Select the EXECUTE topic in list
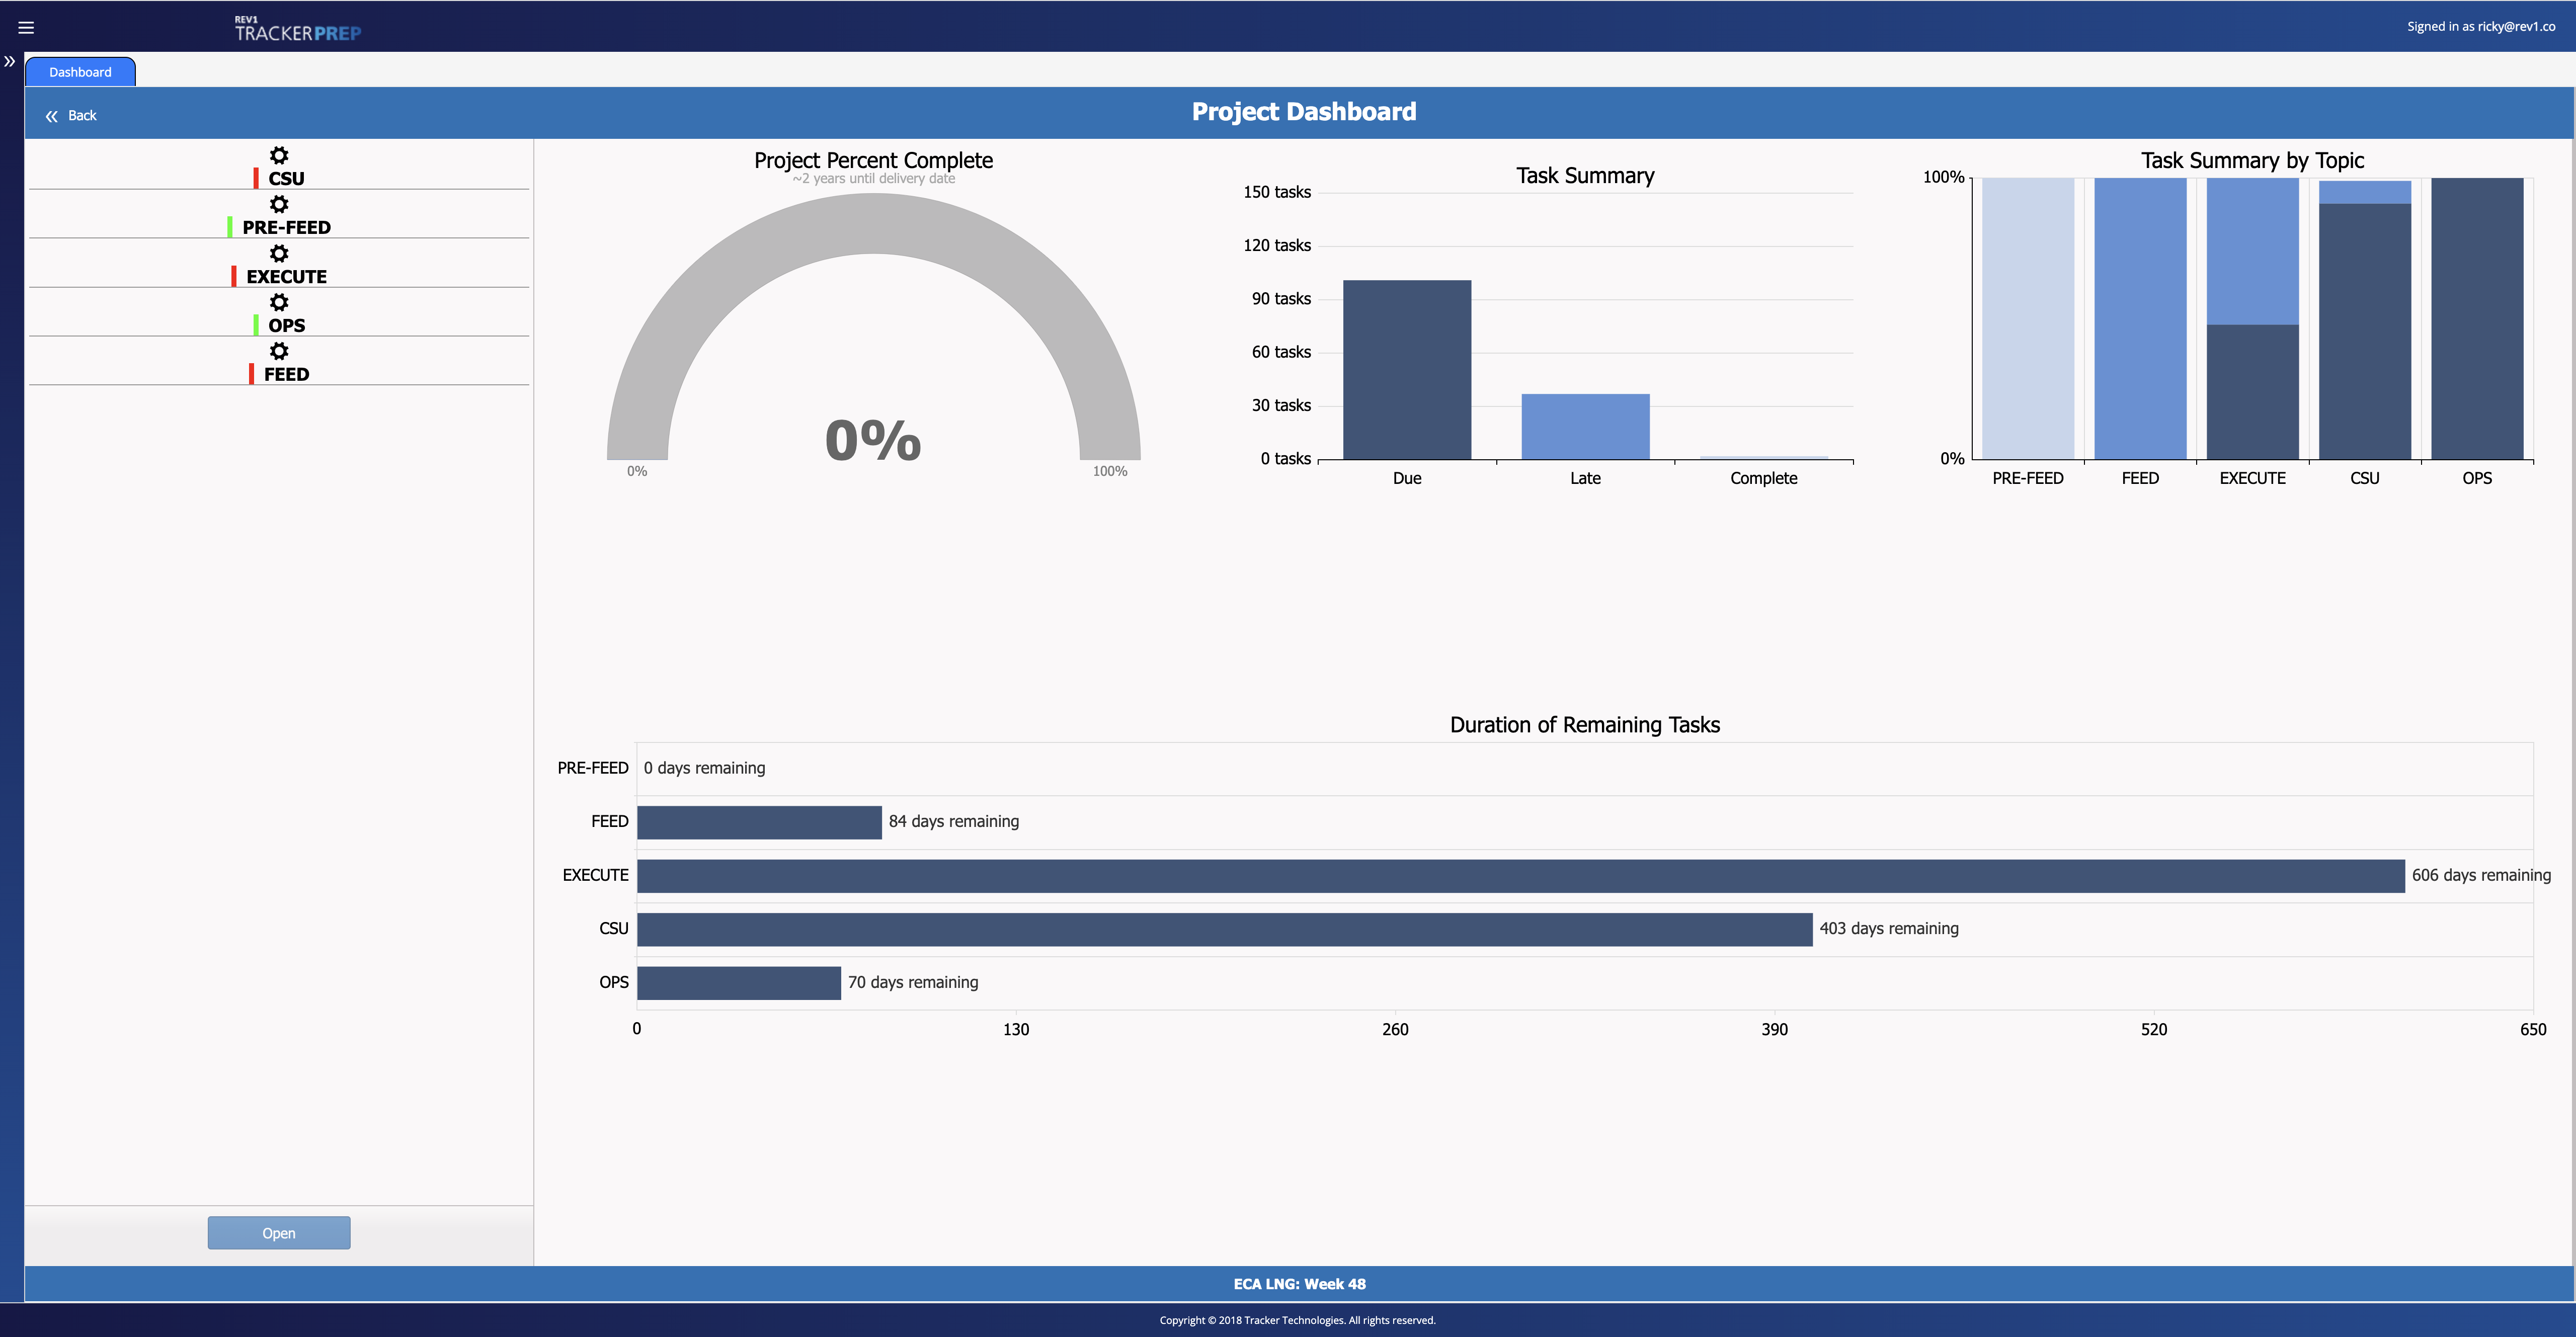This screenshot has width=2576, height=1337. 286,277
